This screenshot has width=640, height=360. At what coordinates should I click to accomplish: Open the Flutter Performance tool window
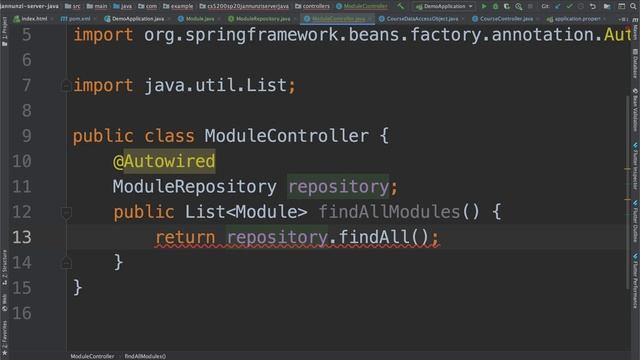(x=636, y=281)
